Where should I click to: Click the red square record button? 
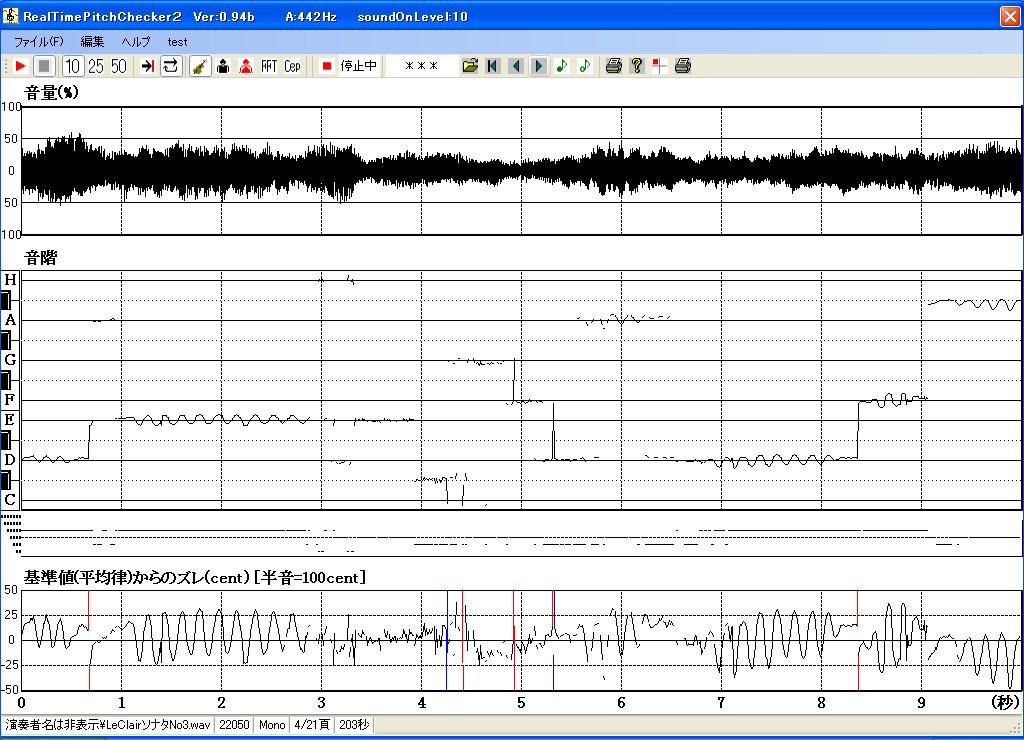[327, 66]
